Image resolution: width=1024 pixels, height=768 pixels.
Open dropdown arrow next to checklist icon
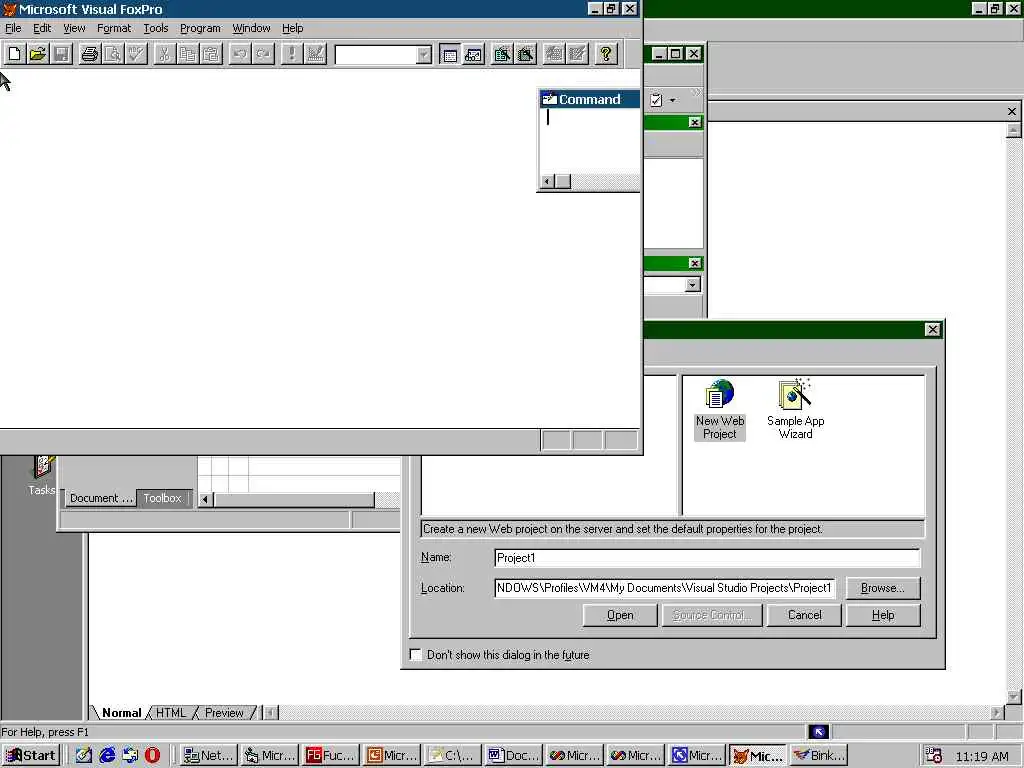click(x=673, y=101)
